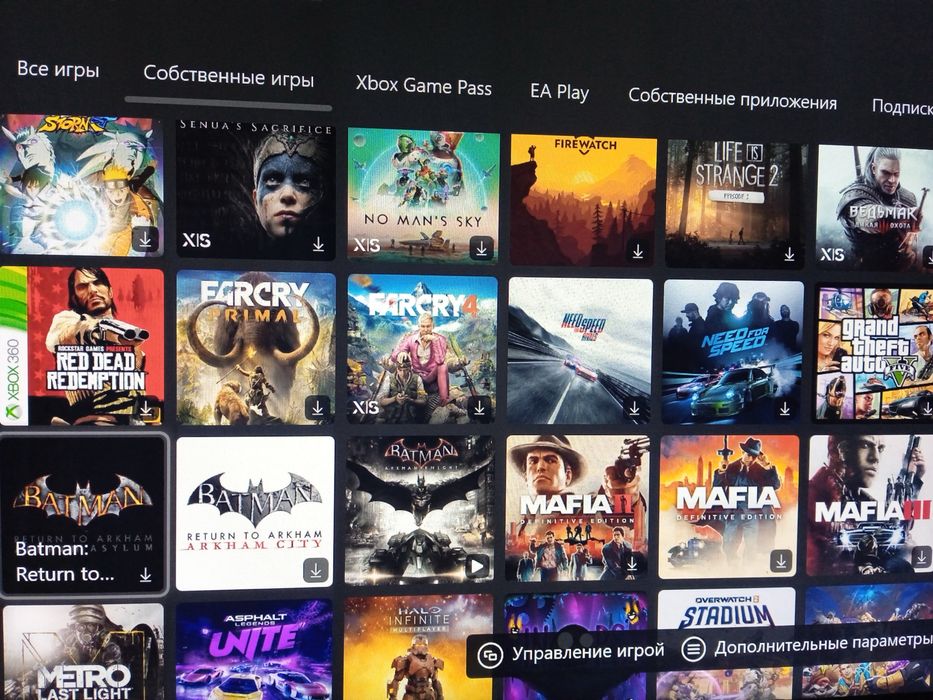This screenshot has width=933, height=700.
Task: Select the Far Cry 4 tile
Action: (422, 349)
